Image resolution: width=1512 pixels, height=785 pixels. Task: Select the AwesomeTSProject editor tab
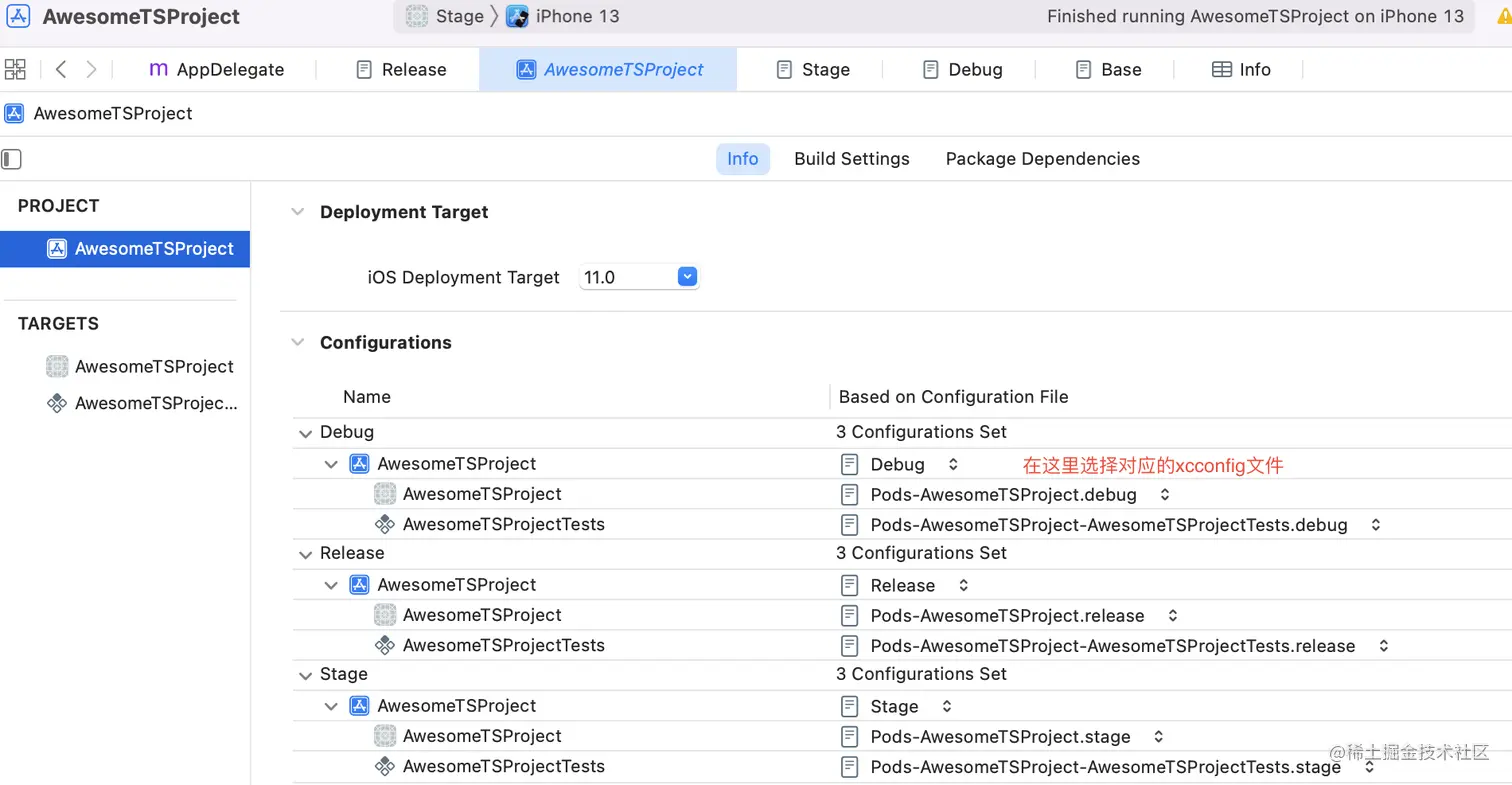[608, 69]
